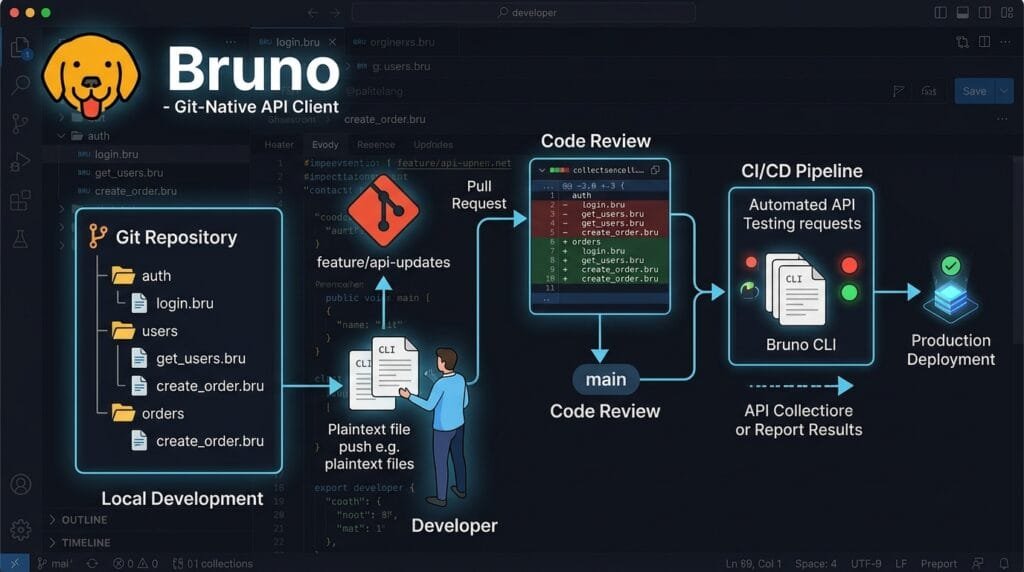
Task: Select the Updndes tab
Action: tap(433, 144)
